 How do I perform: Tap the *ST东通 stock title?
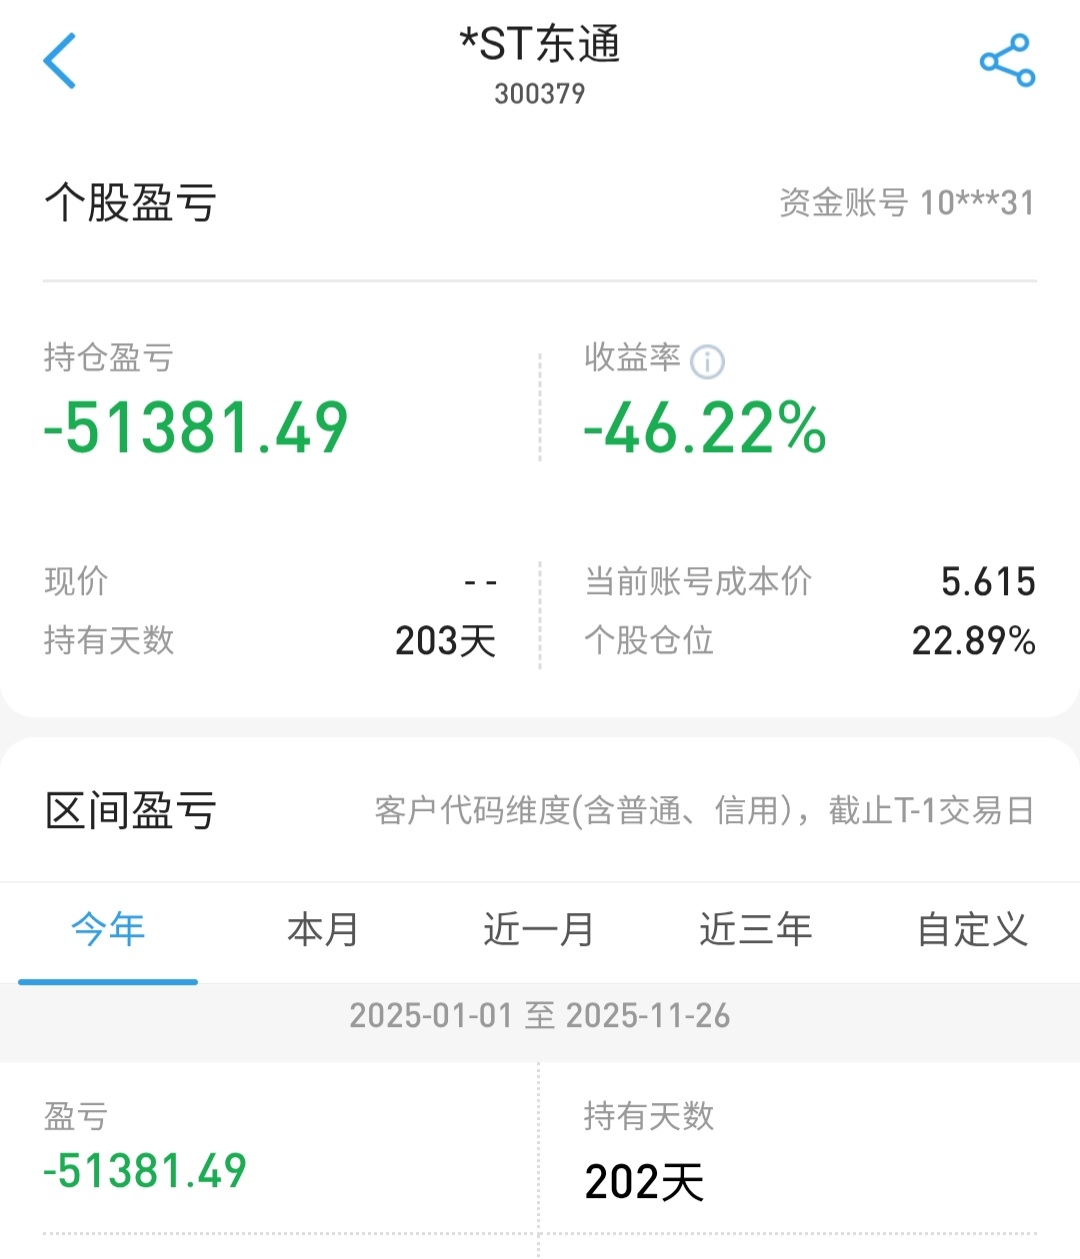540,44
